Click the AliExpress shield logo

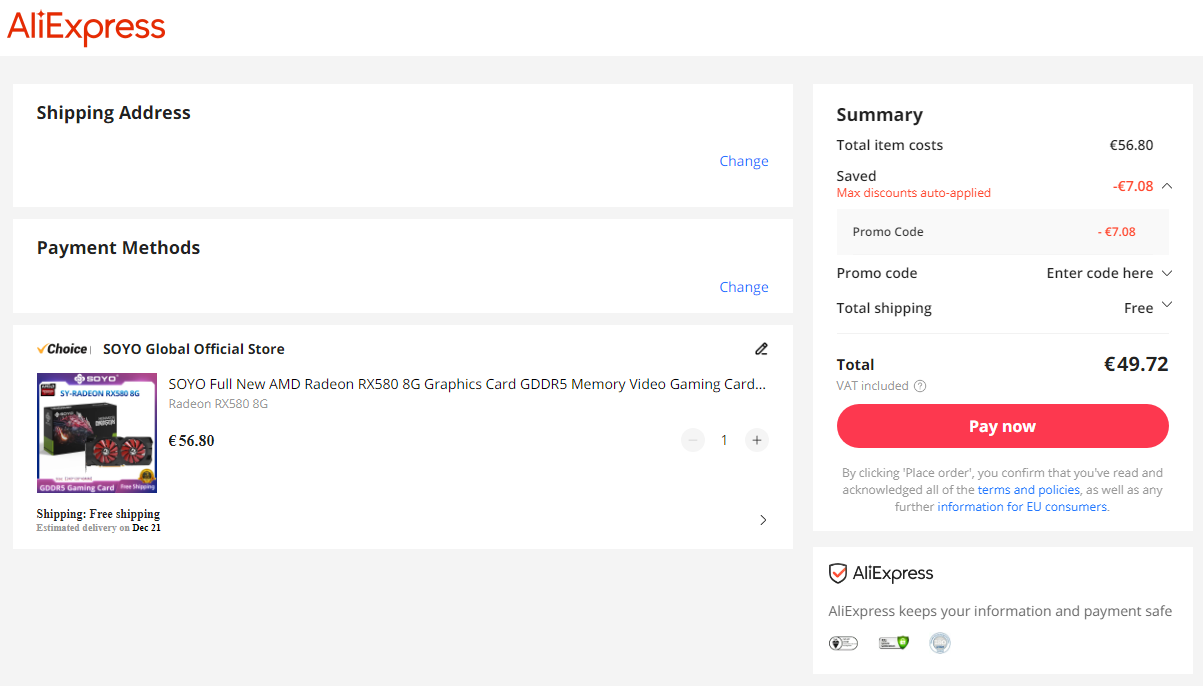tap(881, 573)
